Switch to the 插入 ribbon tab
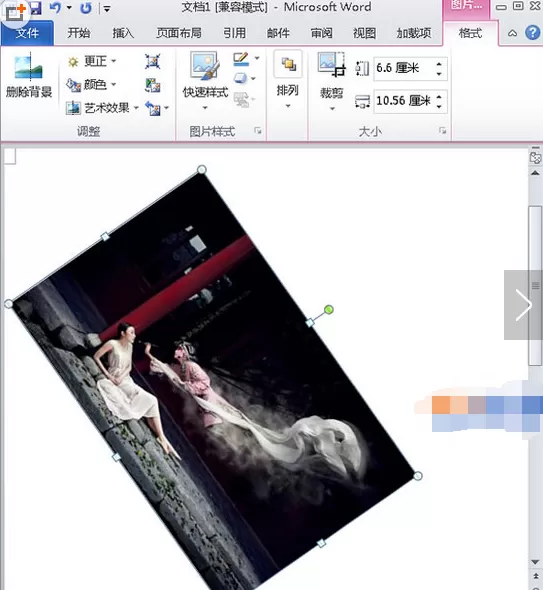This screenshot has height=590, width=543. click(x=123, y=33)
